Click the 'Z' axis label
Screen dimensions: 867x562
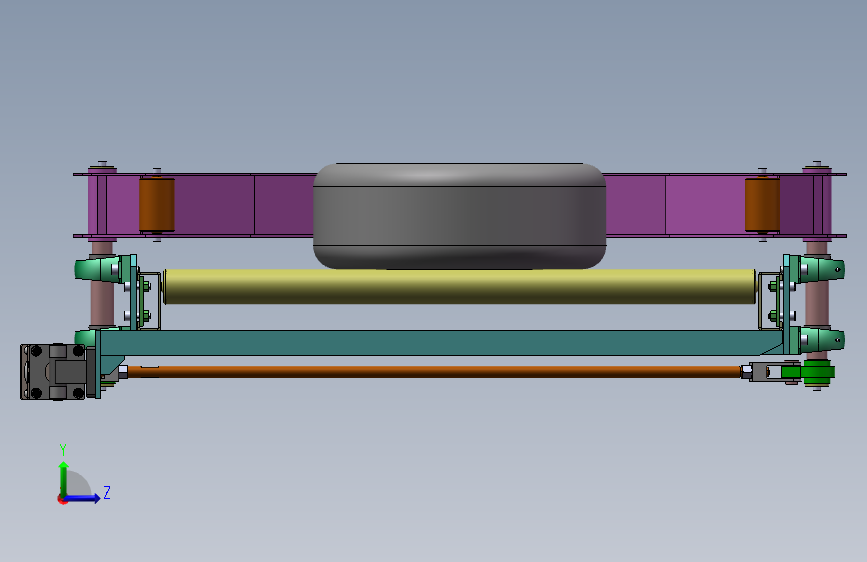click(107, 492)
